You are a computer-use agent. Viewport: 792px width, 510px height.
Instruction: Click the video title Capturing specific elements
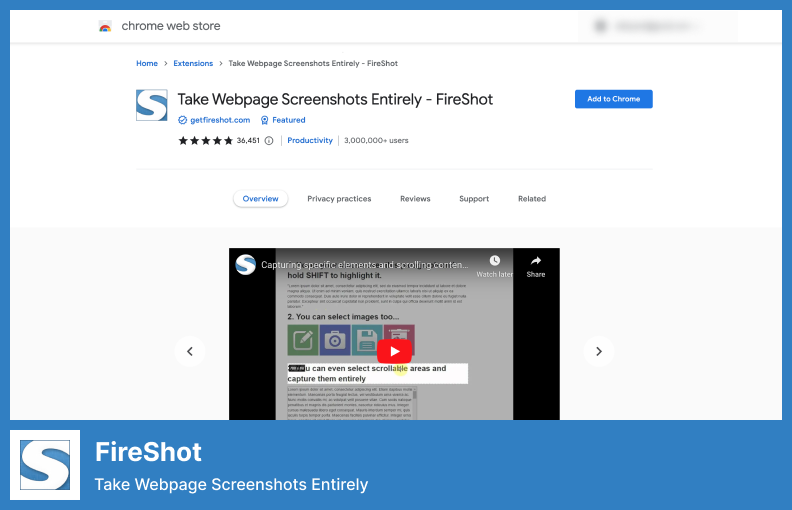coord(365,265)
